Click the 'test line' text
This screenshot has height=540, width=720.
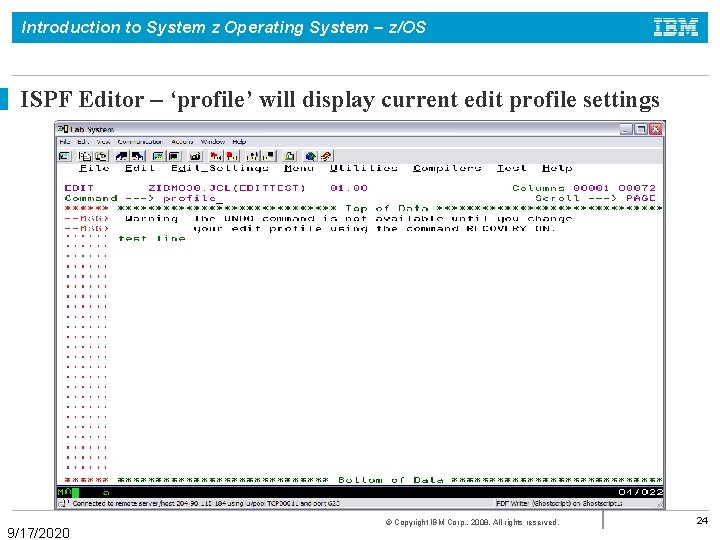[x=152, y=238]
